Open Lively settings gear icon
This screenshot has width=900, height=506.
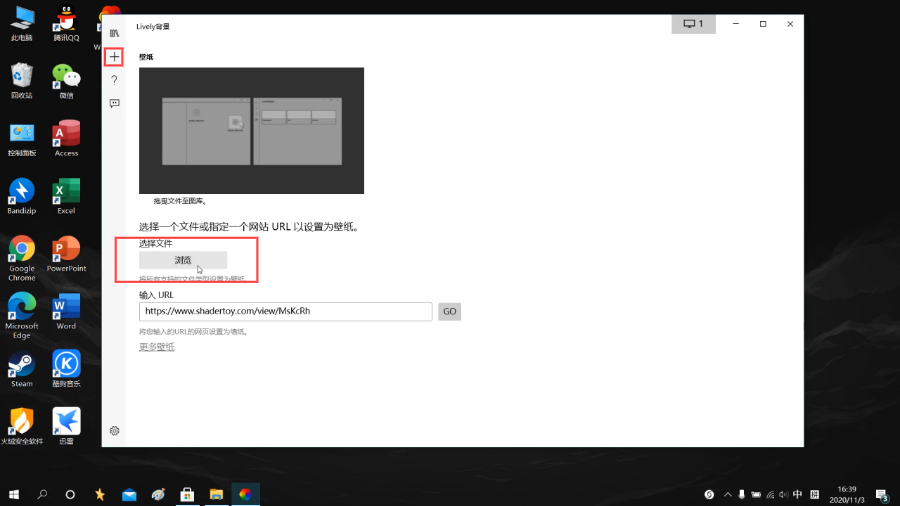pos(114,431)
